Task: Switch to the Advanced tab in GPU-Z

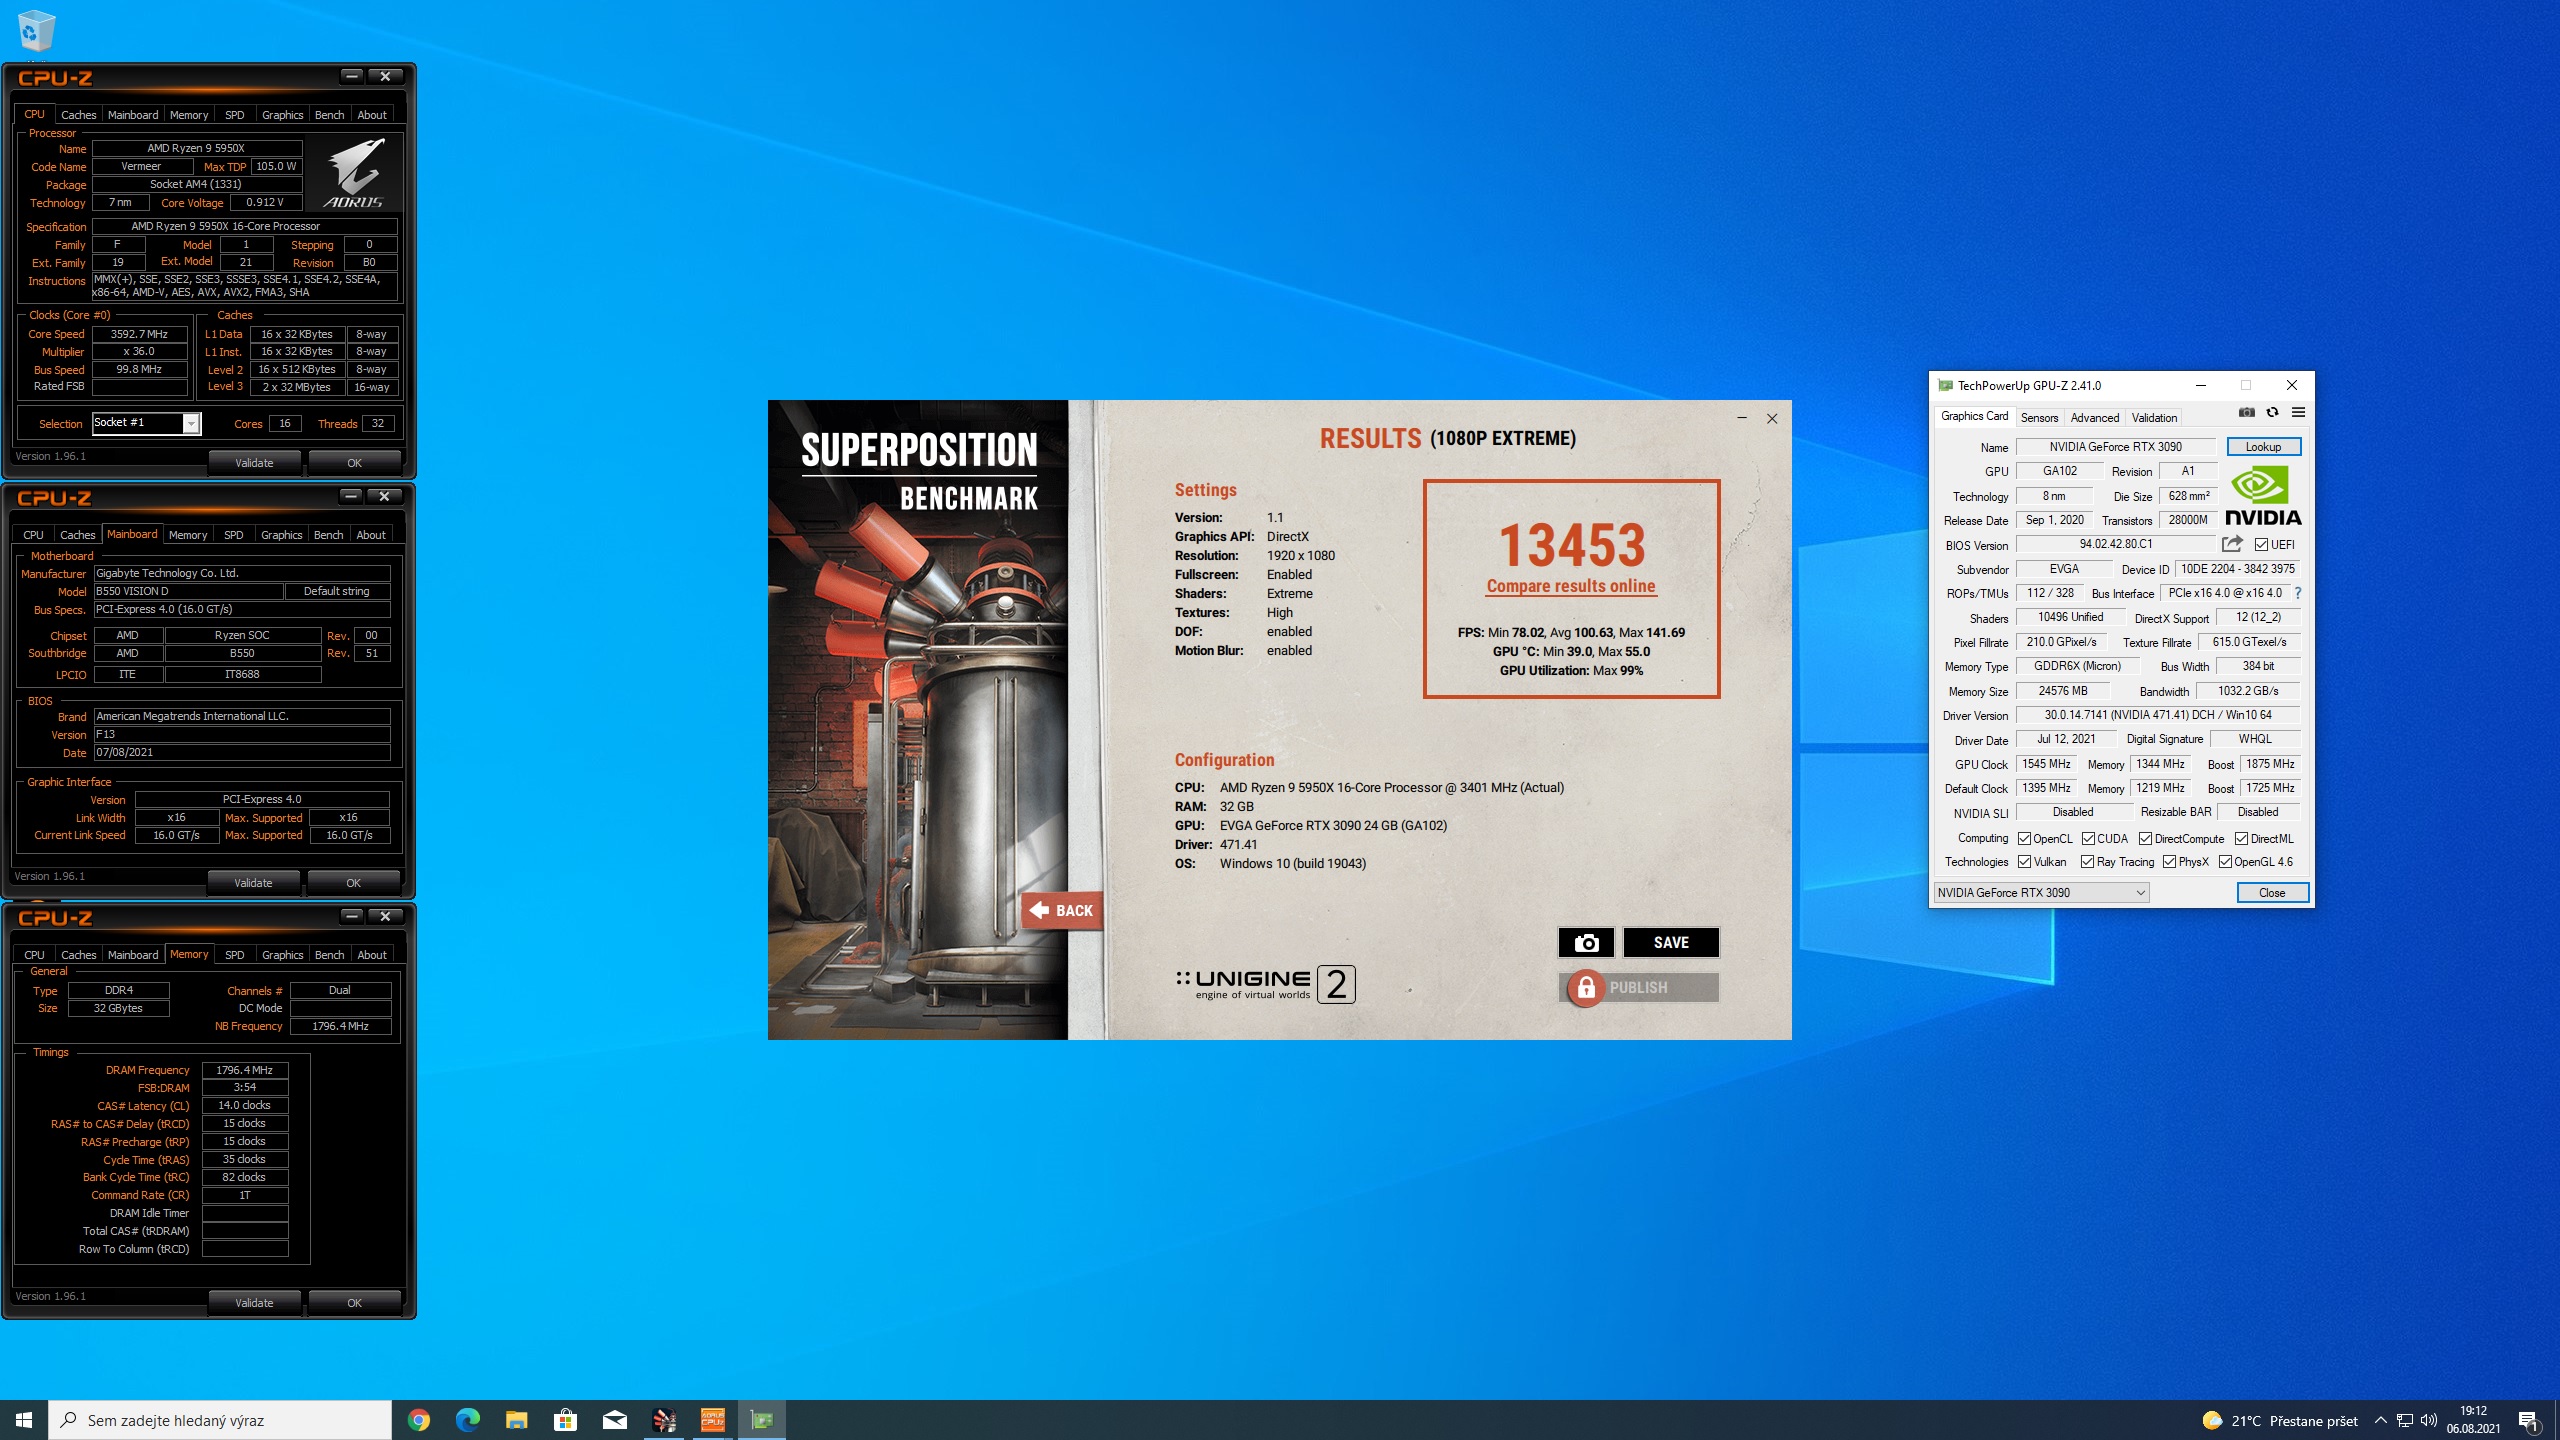Action: 2094,417
